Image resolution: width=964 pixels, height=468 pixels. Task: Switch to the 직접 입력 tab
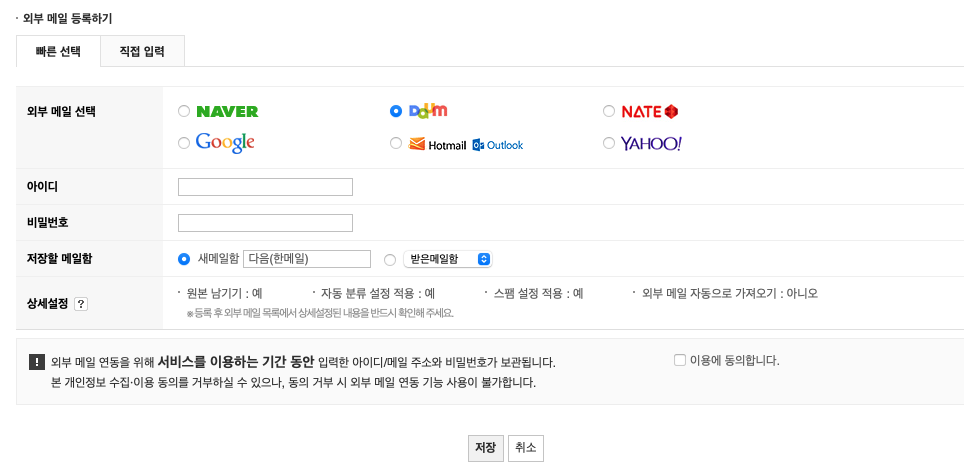point(142,51)
